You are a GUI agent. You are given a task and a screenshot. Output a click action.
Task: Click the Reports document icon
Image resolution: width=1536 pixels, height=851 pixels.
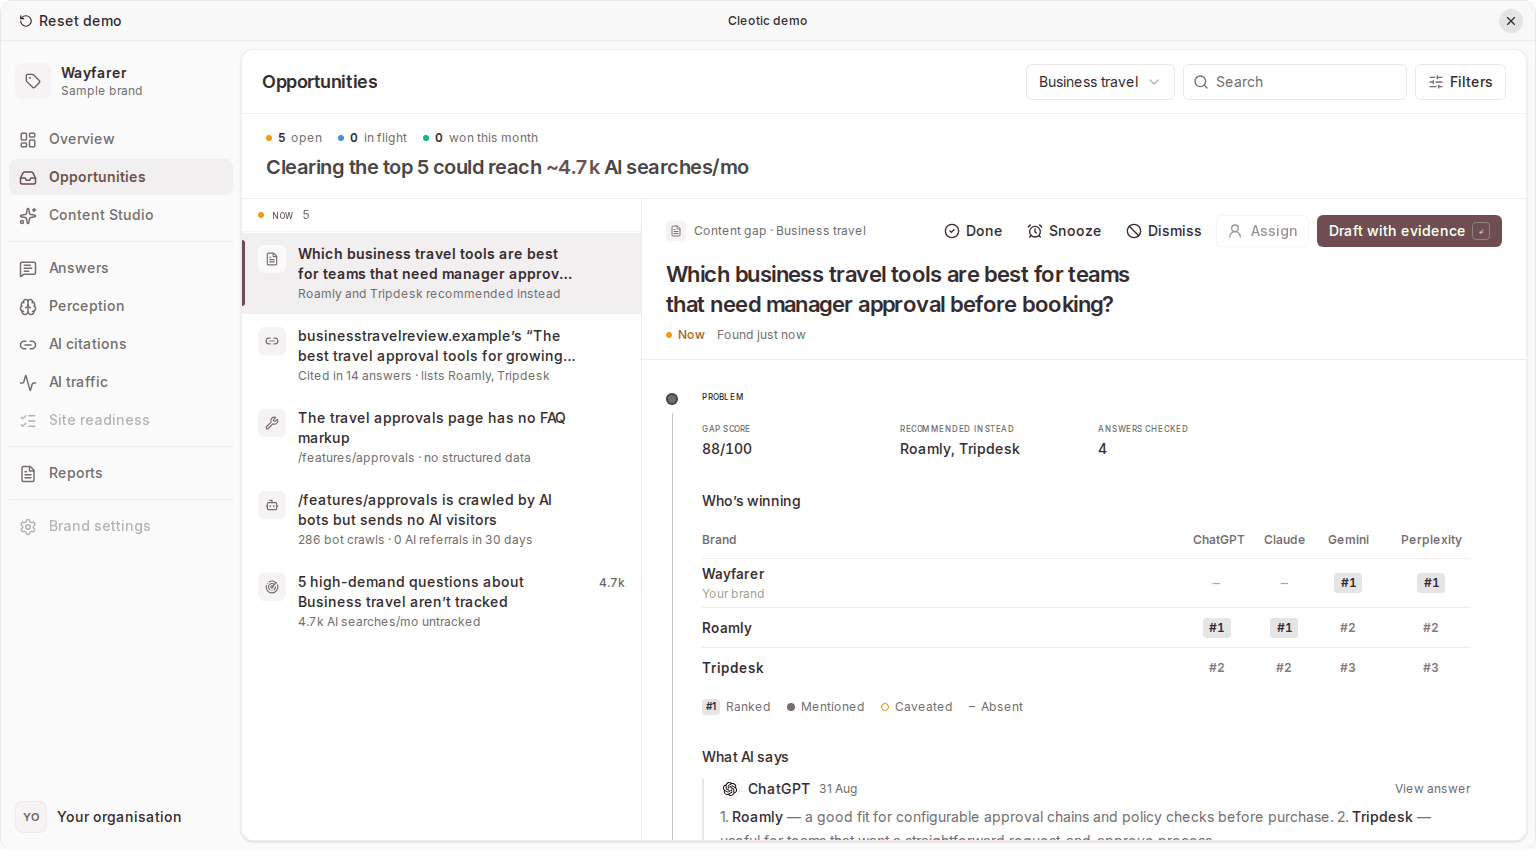click(x=28, y=473)
